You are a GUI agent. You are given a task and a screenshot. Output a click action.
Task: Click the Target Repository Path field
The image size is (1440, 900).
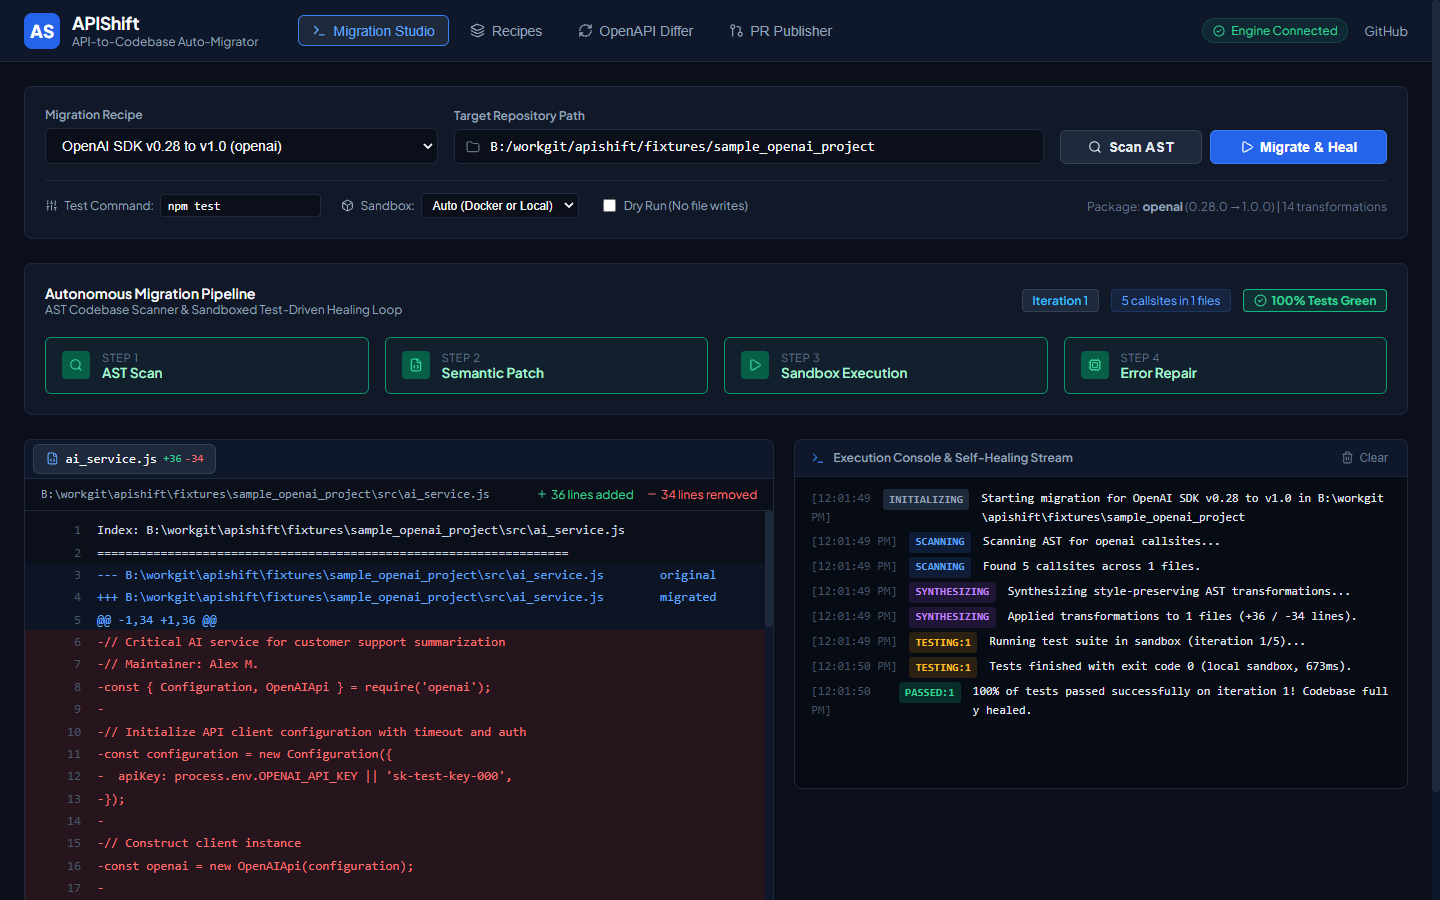pyautogui.click(x=748, y=147)
